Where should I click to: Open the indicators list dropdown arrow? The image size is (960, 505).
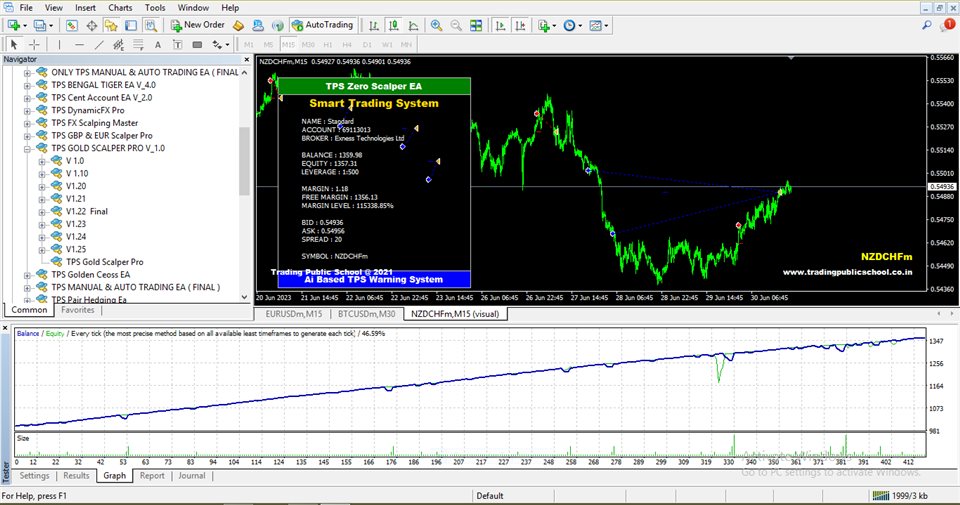(x=554, y=26)
